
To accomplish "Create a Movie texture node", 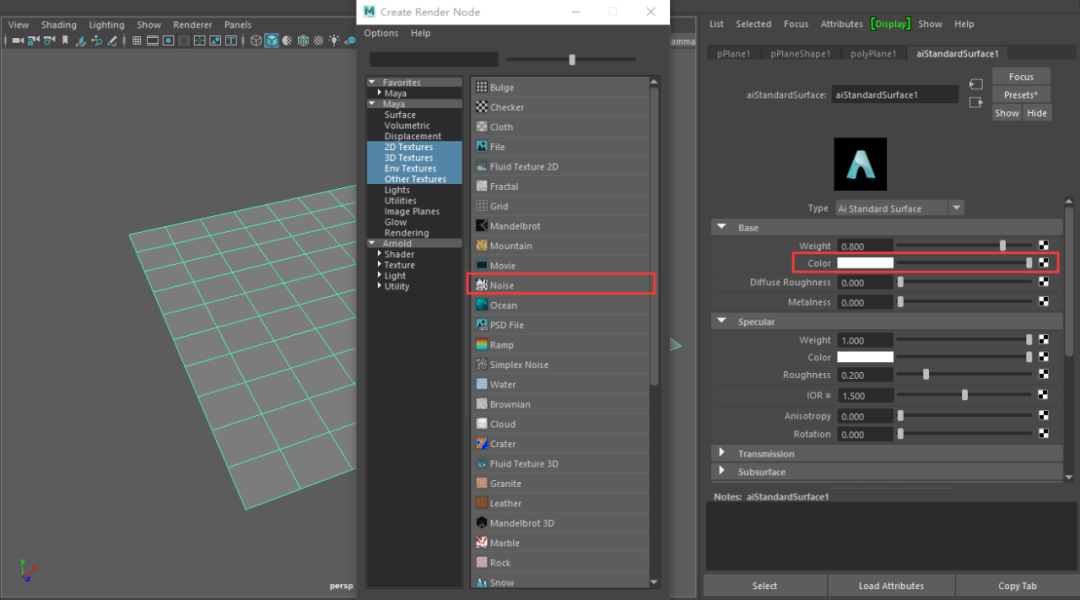I will 561,266.
